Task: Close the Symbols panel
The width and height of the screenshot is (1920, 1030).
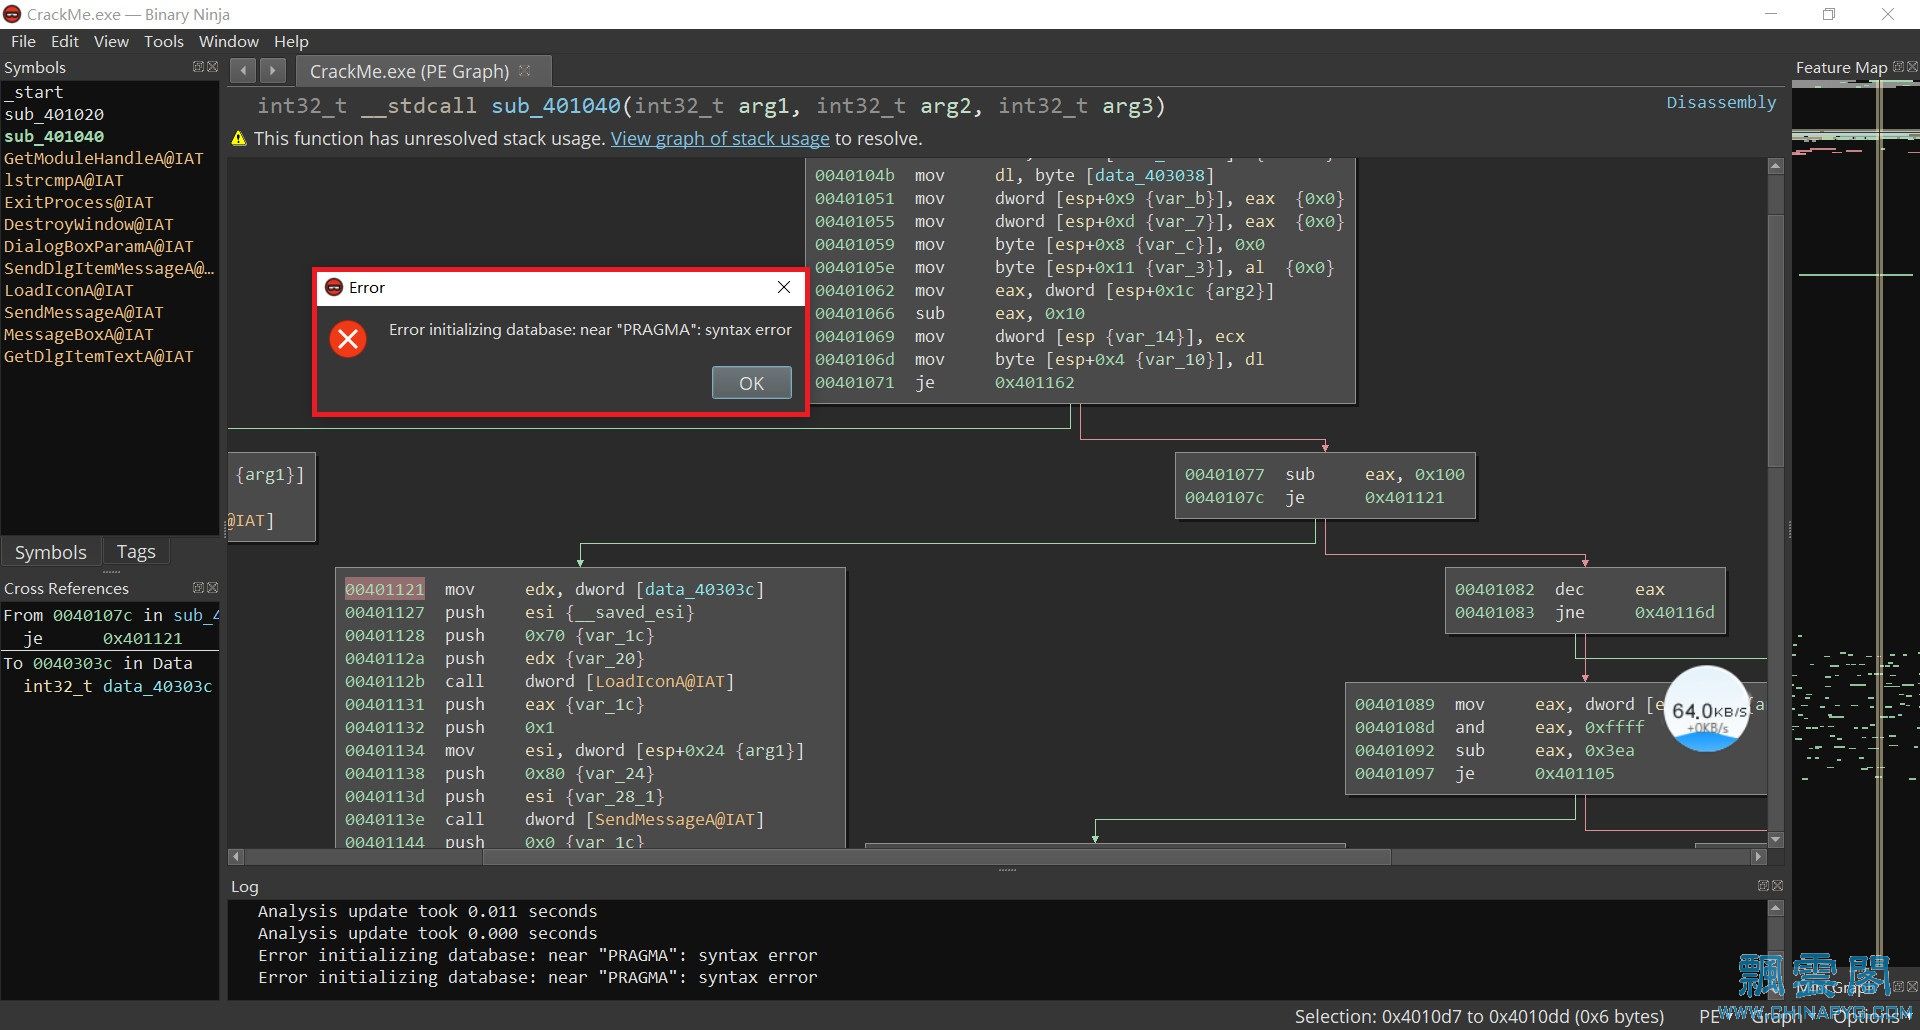Action: coord(212,67)
